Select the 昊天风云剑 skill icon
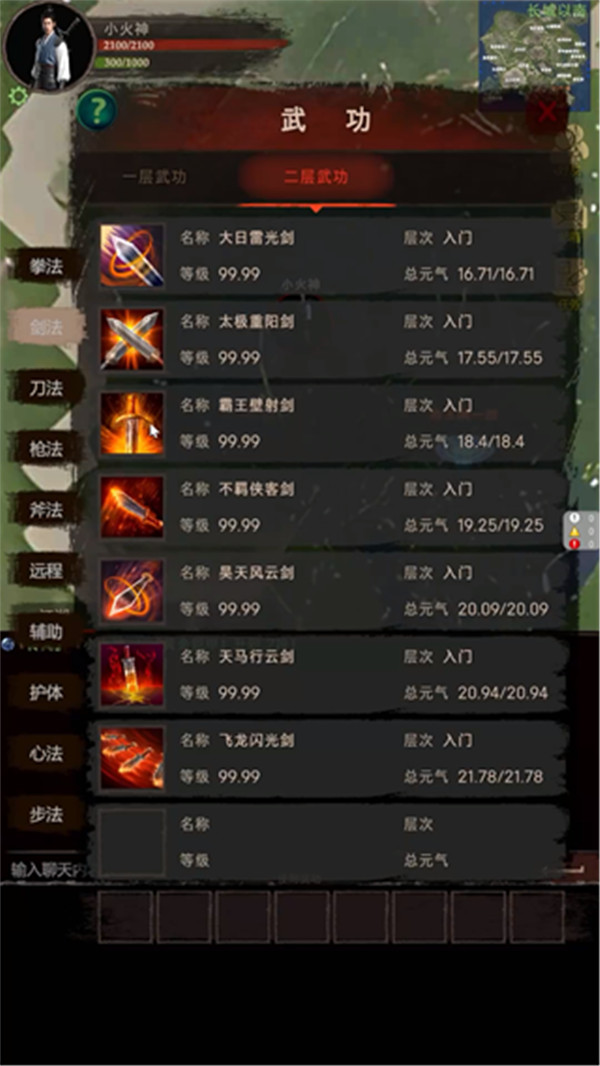Image resolution: width=600 pixels, height=1066 pixels. 132,590
